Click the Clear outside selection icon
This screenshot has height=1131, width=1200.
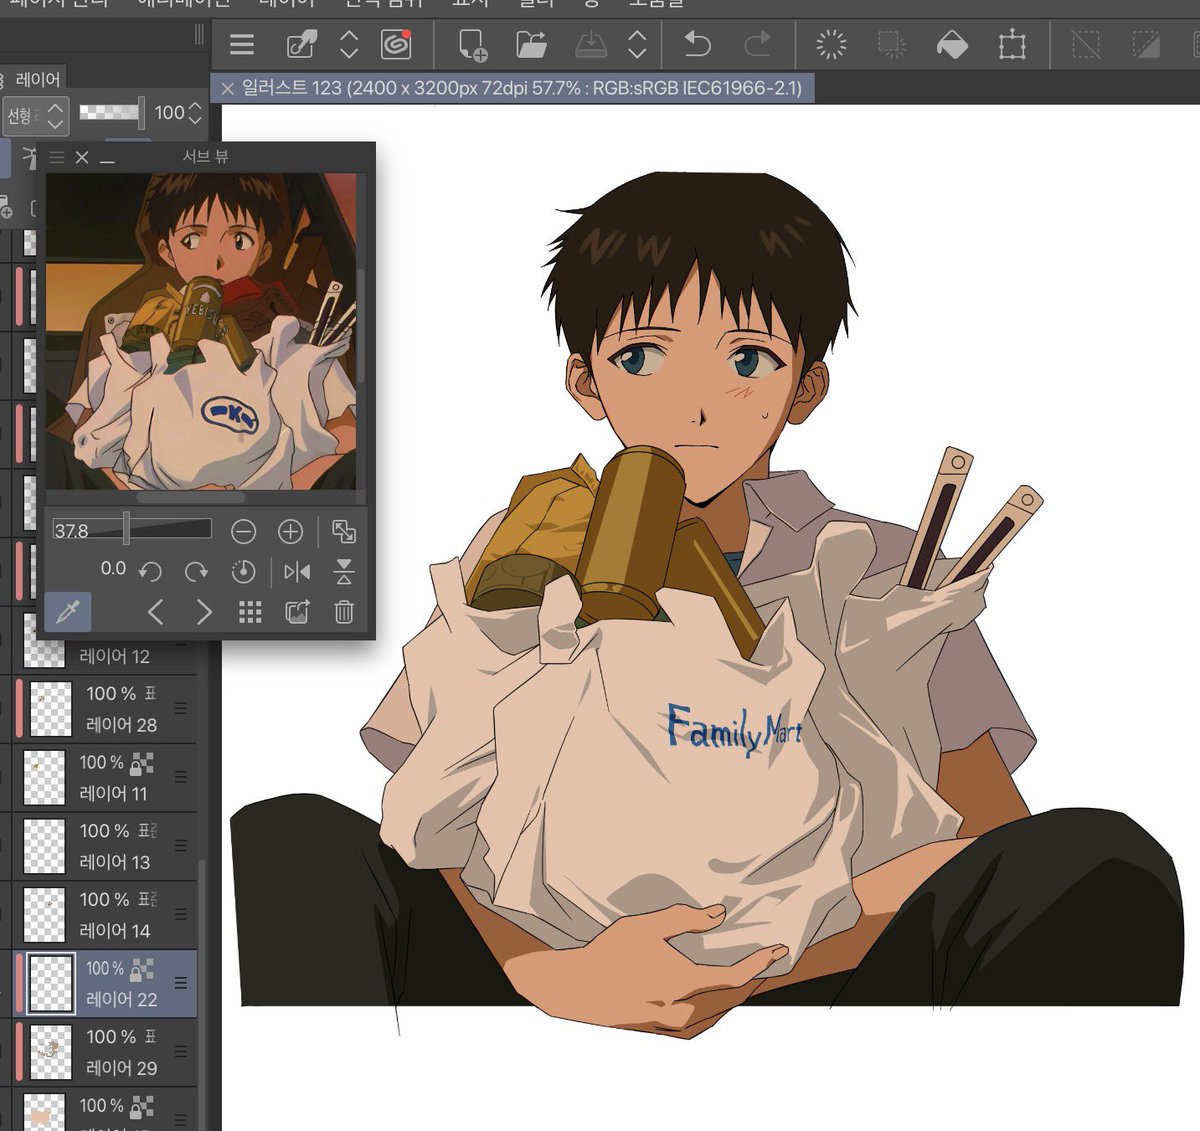coord(891,44)
